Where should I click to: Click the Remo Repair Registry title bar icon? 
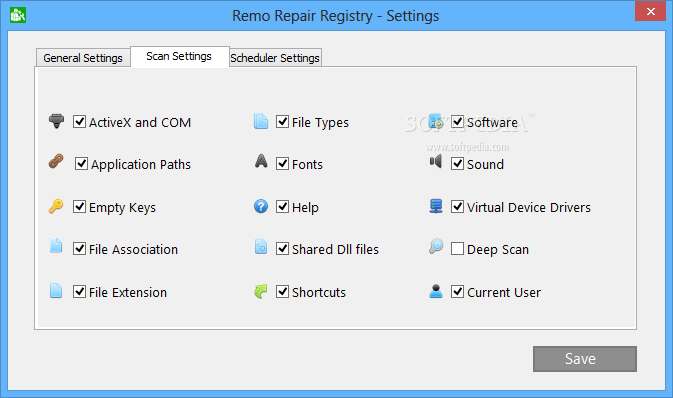click(x=18, y=15)
